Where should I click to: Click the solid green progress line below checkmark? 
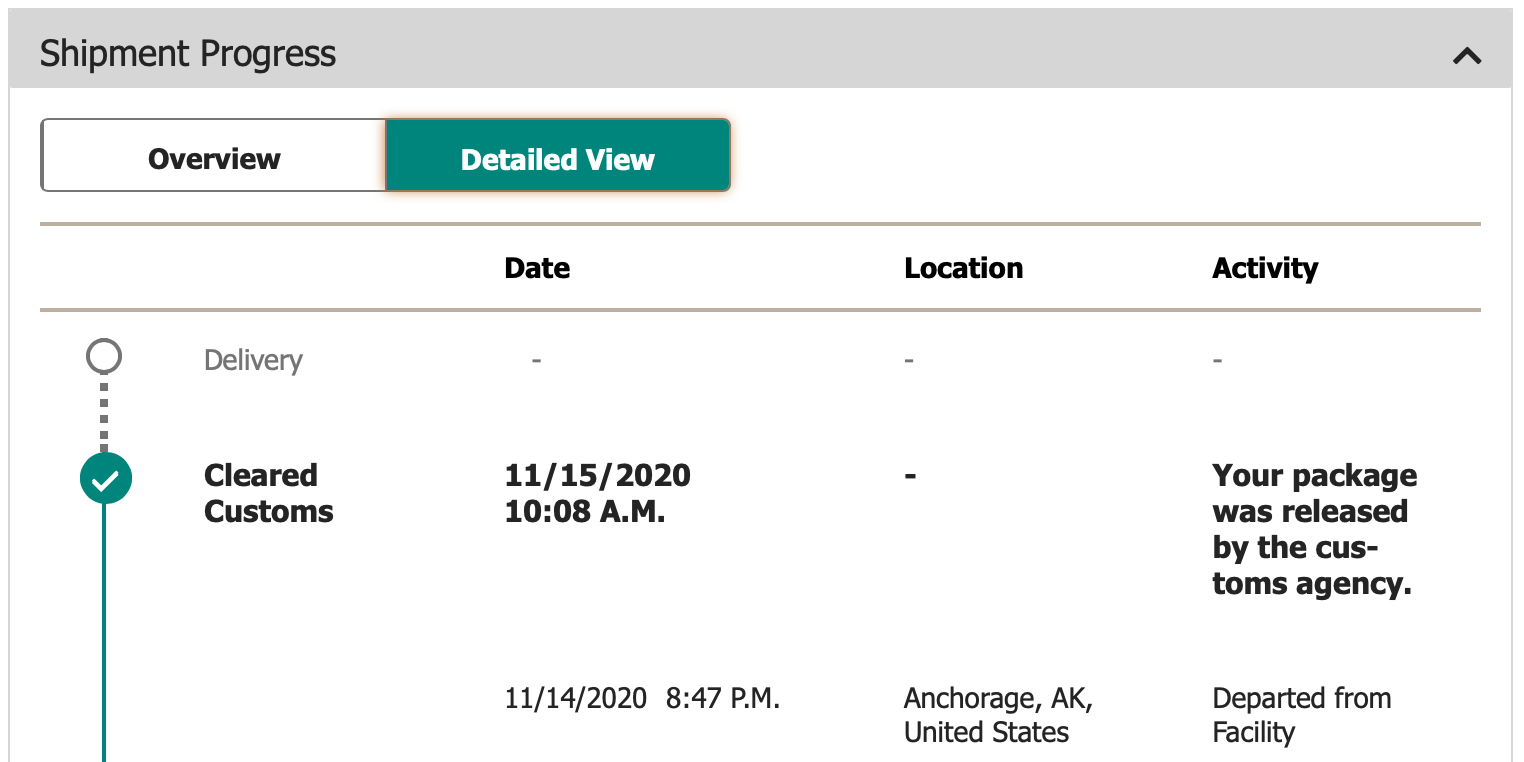[x=104, y=632]
